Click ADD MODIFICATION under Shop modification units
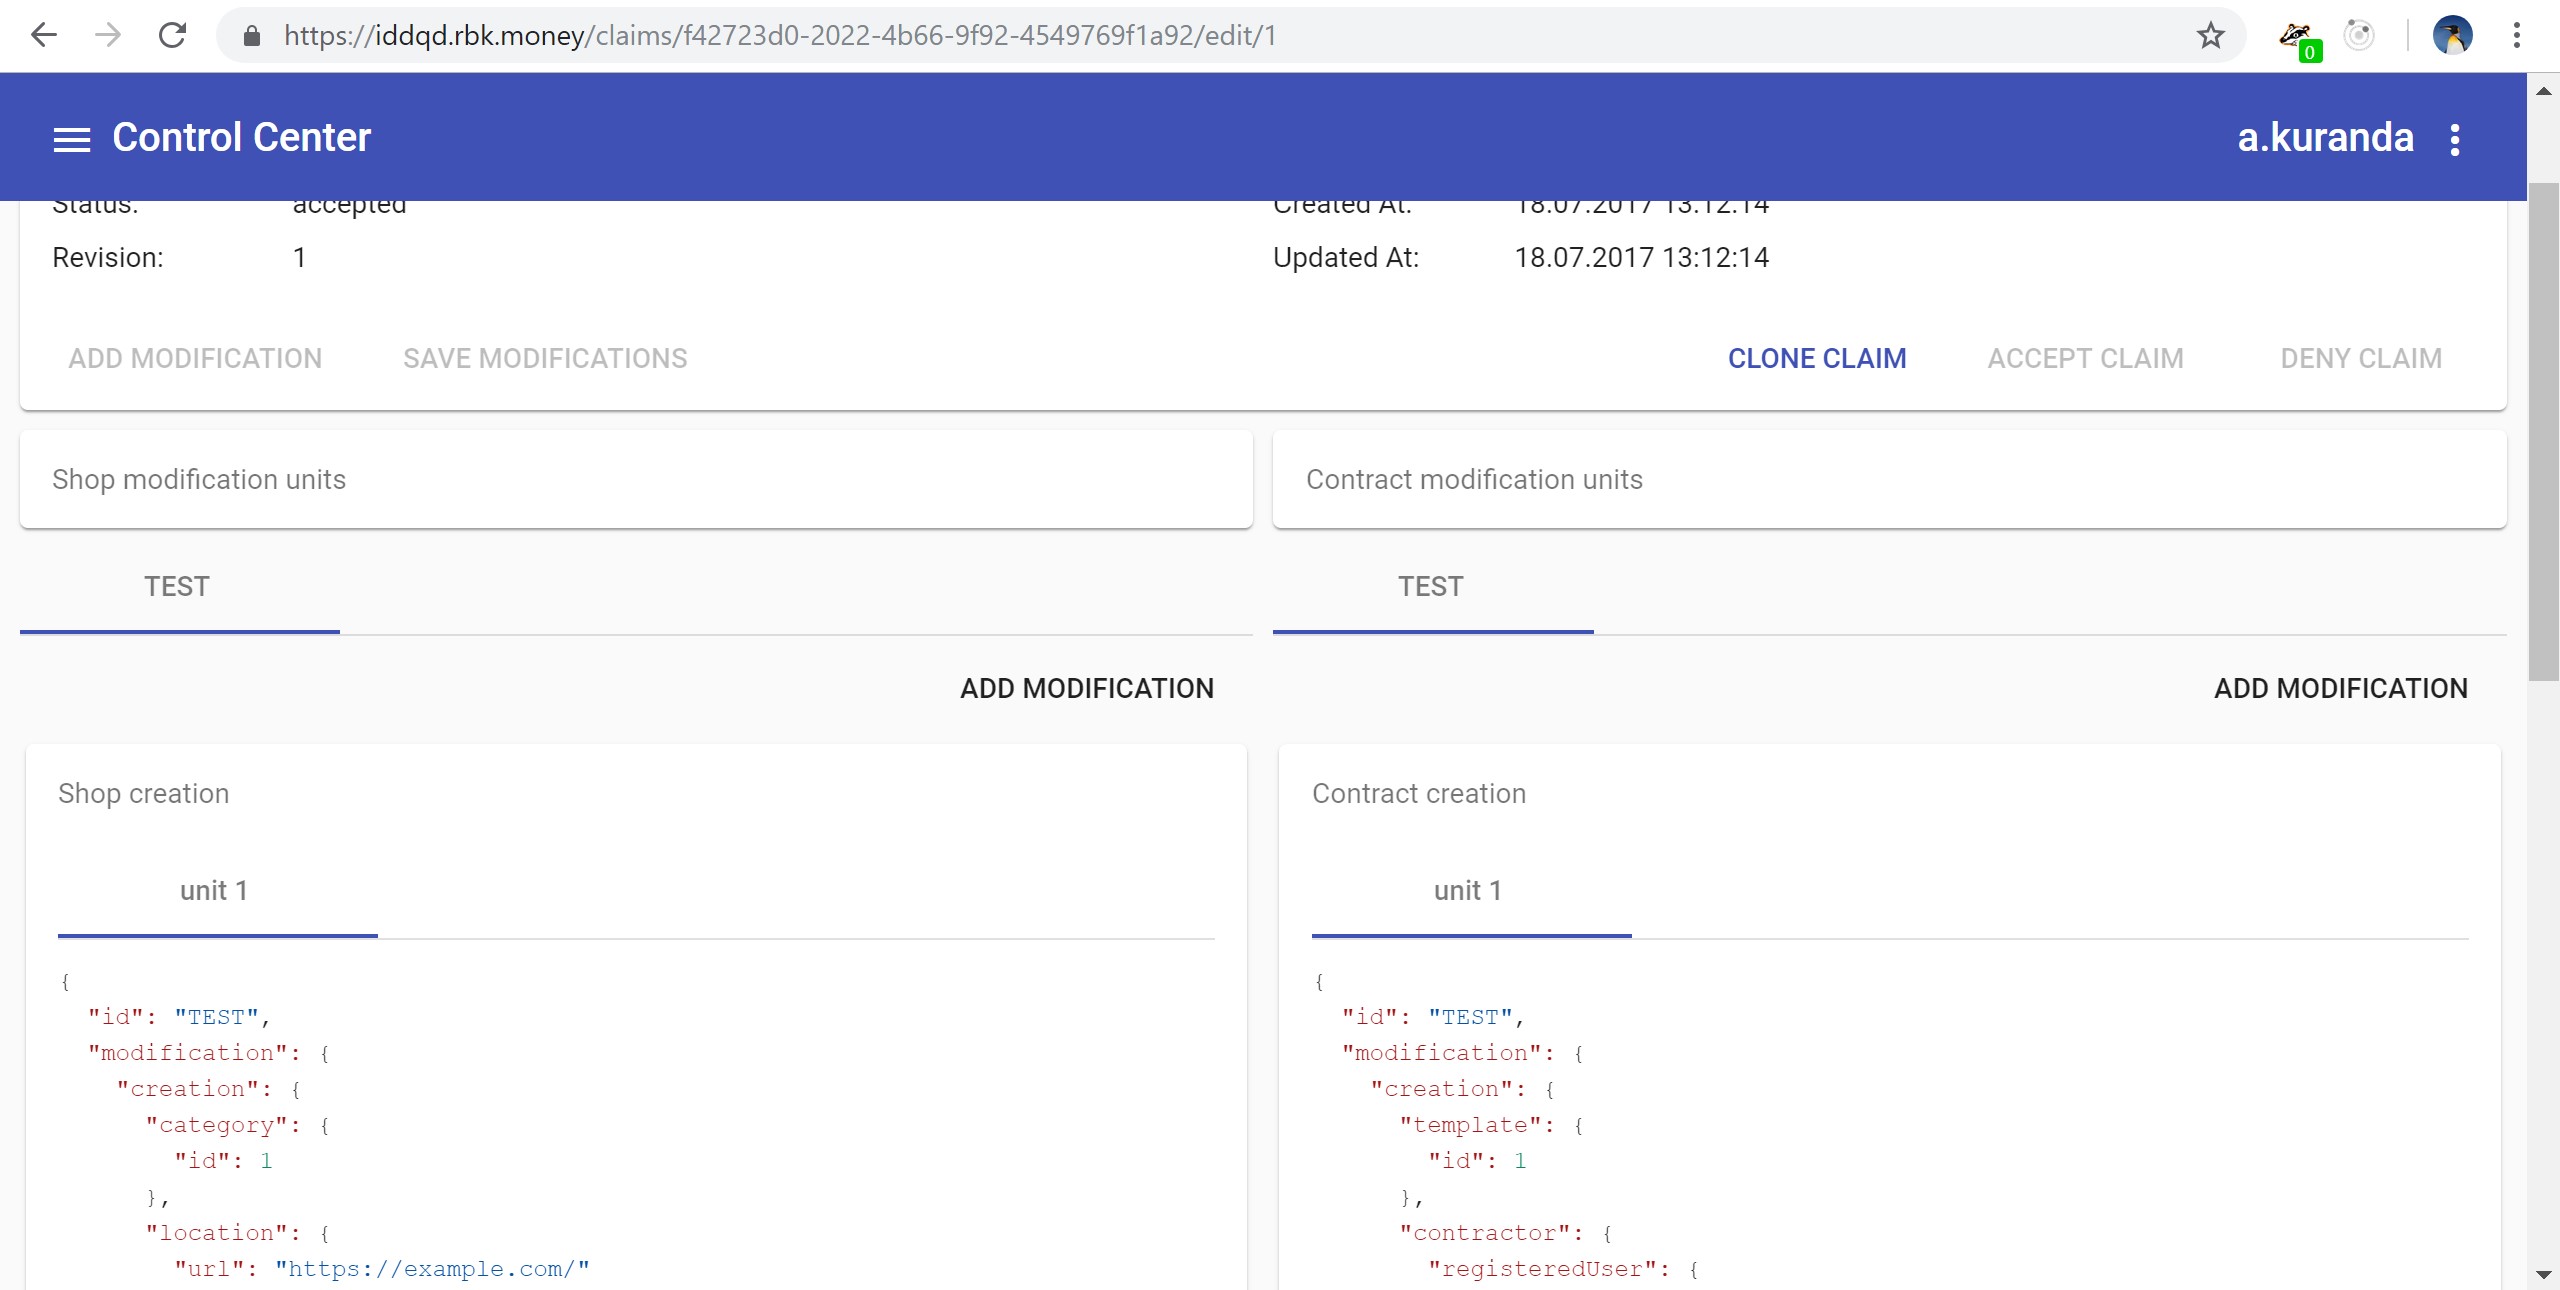 [x=1086, y=688]
